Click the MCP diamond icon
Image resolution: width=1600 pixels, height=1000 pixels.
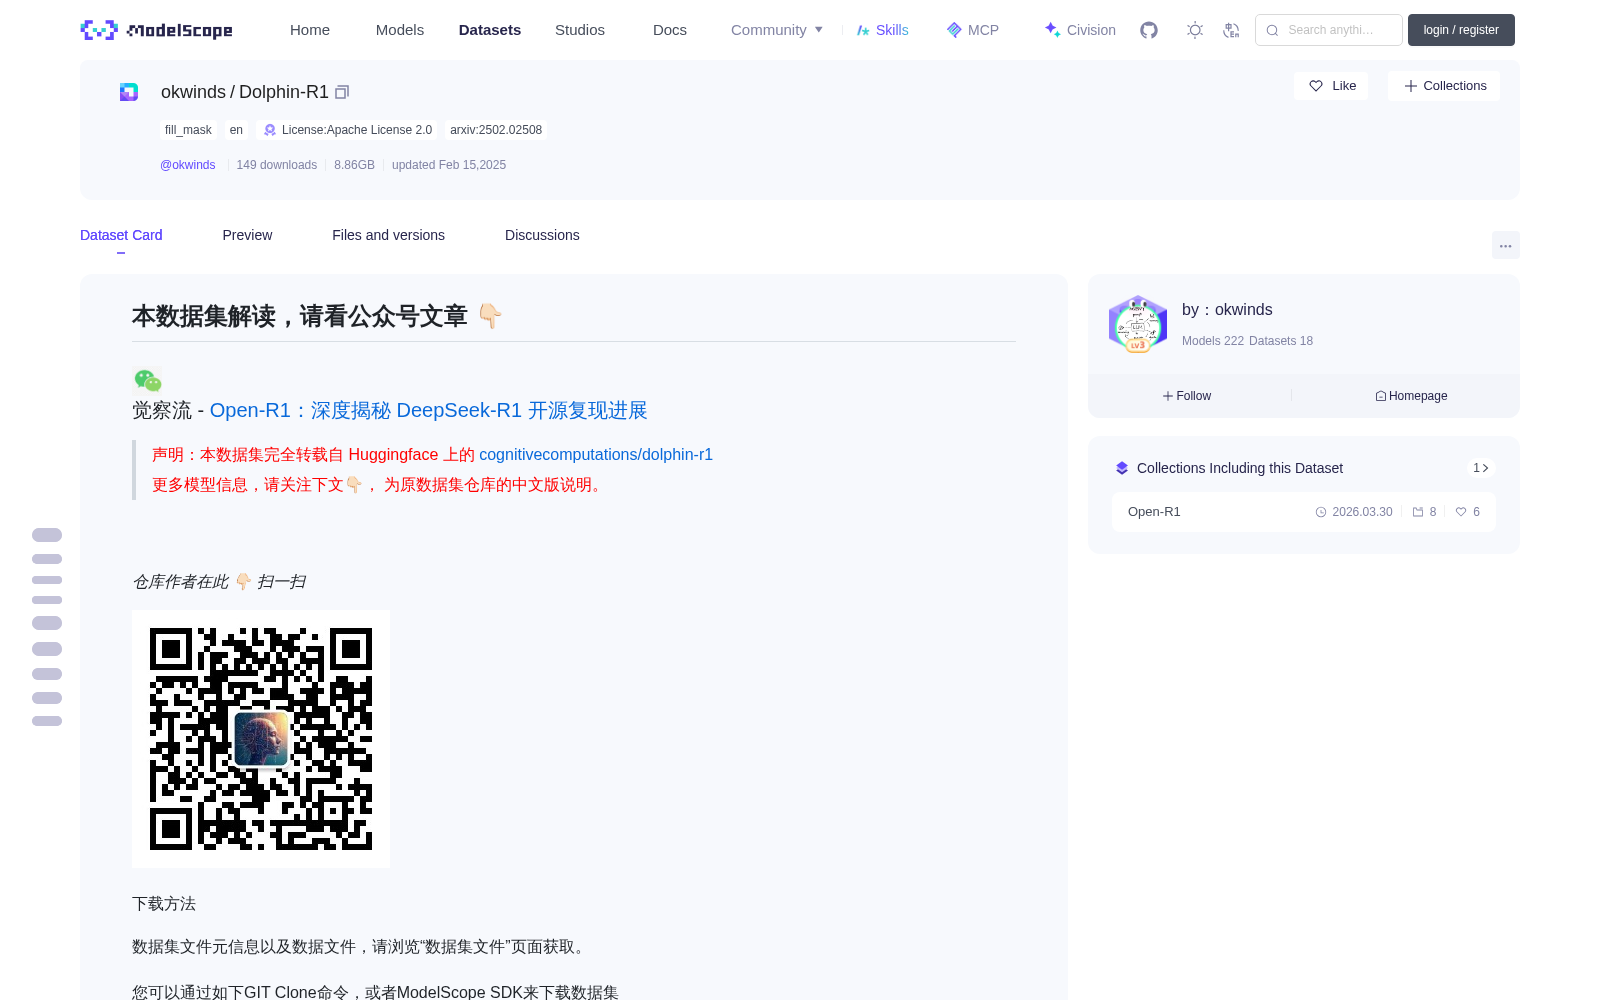[x=954, y=30]
